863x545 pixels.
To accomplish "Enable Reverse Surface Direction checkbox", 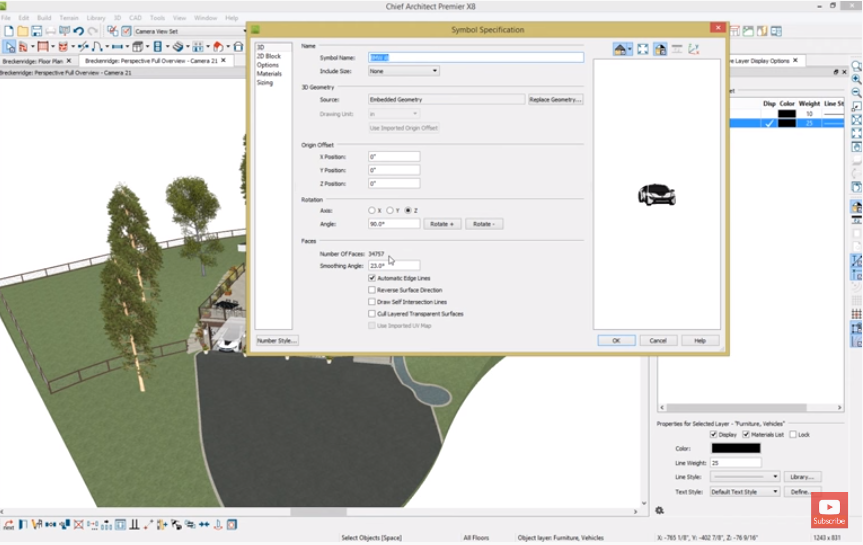I will click(x=372, y=290).
